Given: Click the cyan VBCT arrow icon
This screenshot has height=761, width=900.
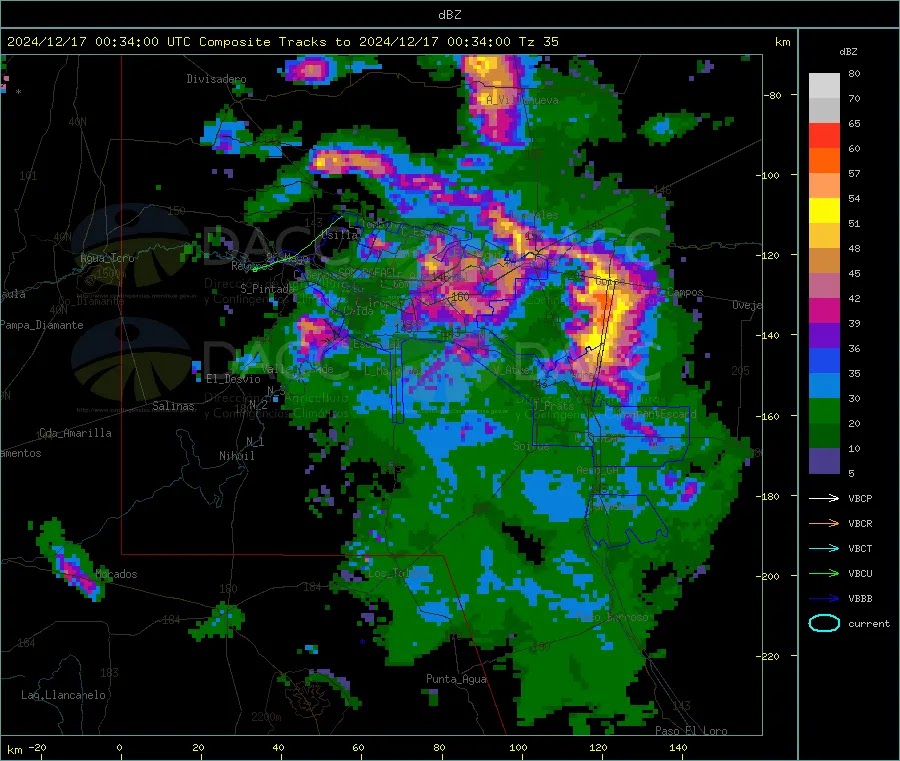Looking at the screenshot, I should point(823,548).
